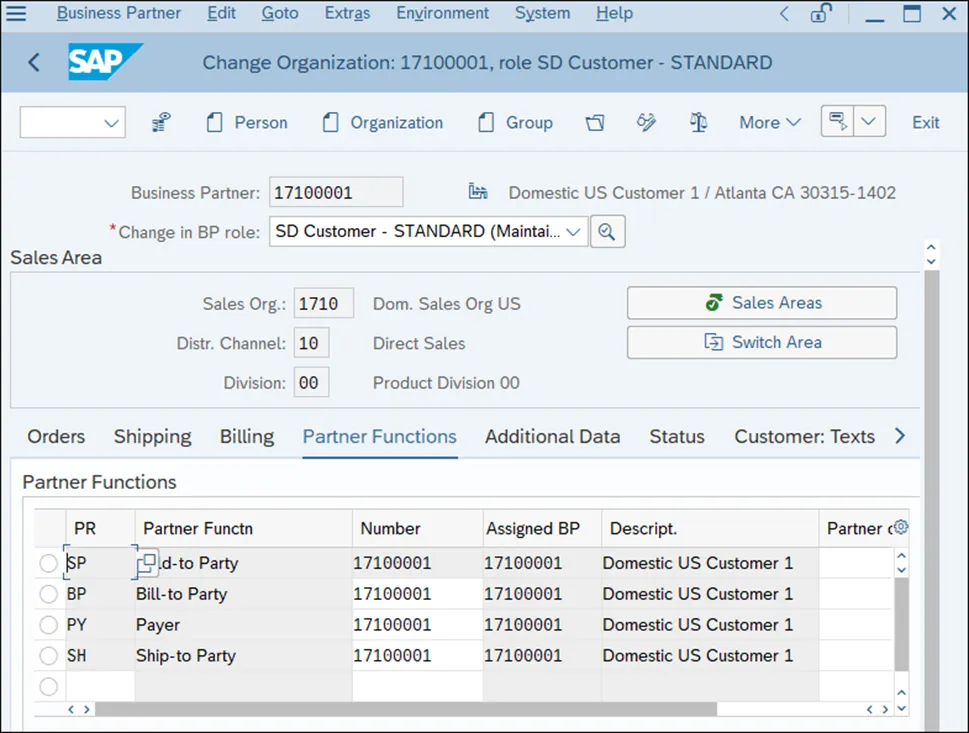This screenshot has height=733, width=969.
Task: Click the Switch Area button
Action: click(x=762, y=342)
